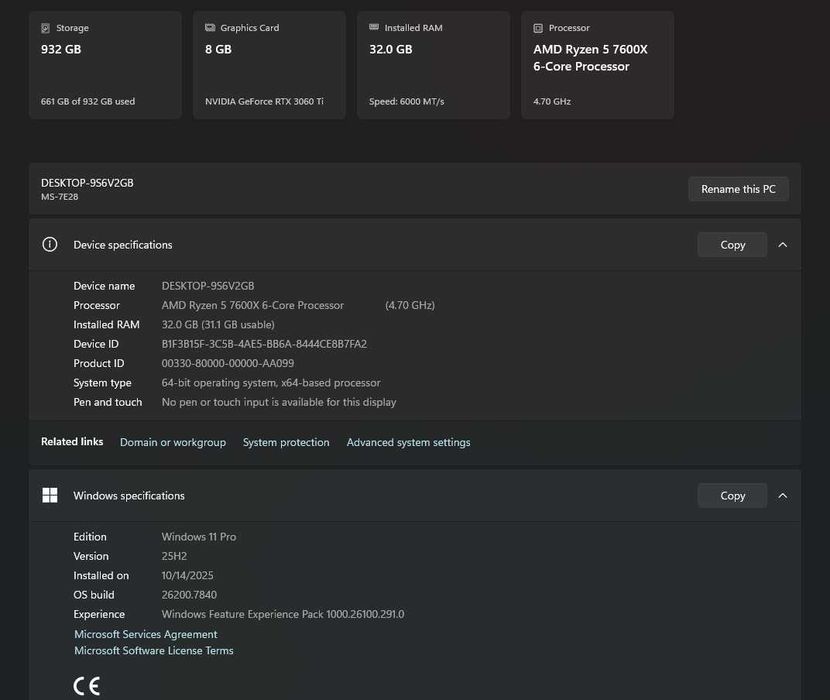Open Advanced system settings
This screenshot has width=830, height=700.
click(408, 442)
